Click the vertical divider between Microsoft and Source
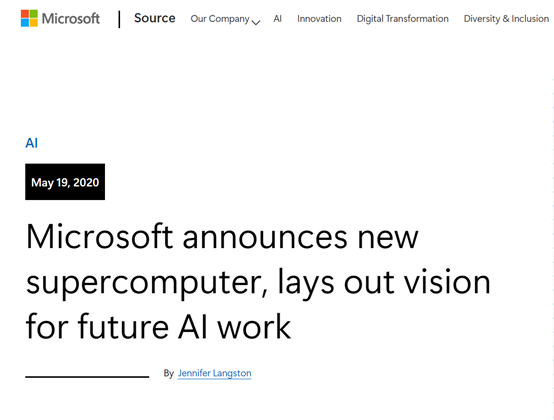Screen dimensions: 554x420 point(119,19)
